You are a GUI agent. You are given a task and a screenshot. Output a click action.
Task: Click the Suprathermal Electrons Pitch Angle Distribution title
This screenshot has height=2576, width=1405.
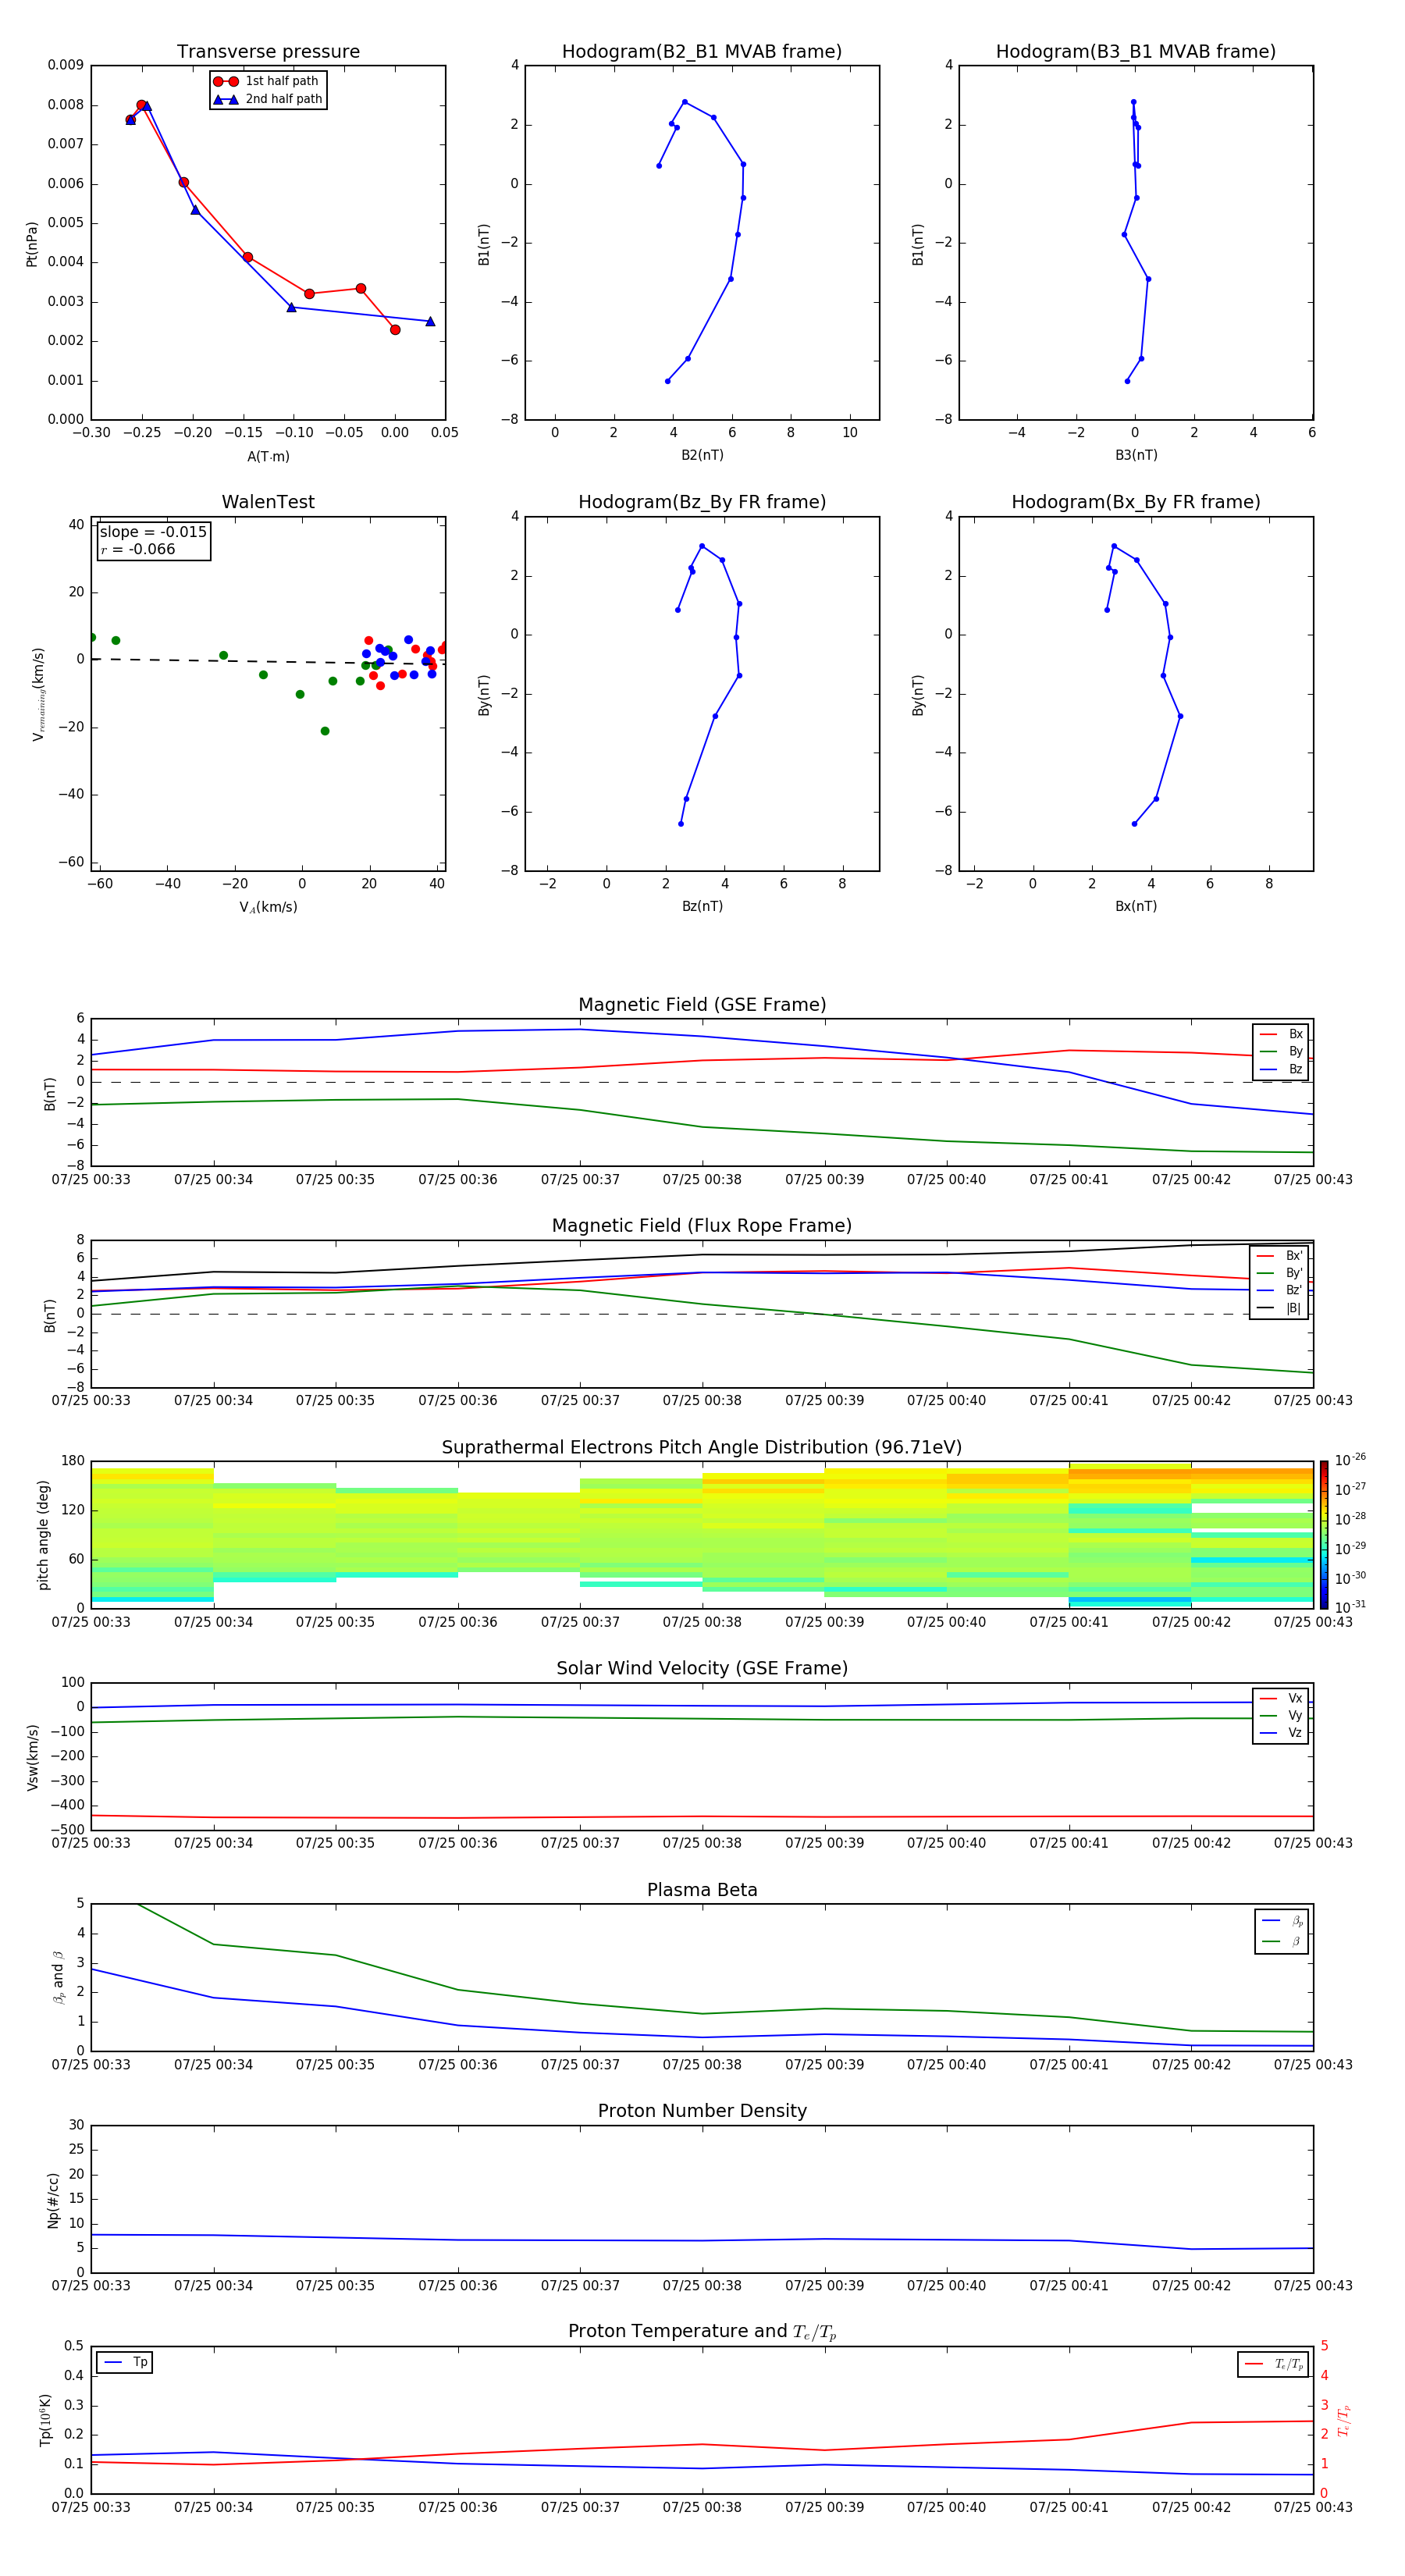point(702,1448)
